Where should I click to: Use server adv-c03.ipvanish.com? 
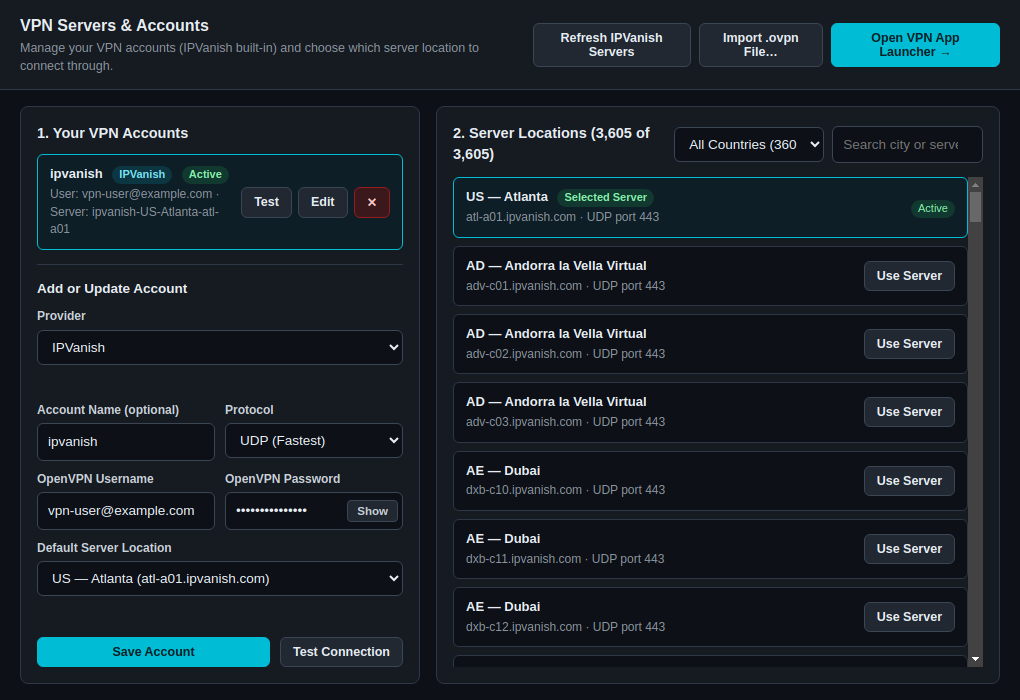(909, 412)
